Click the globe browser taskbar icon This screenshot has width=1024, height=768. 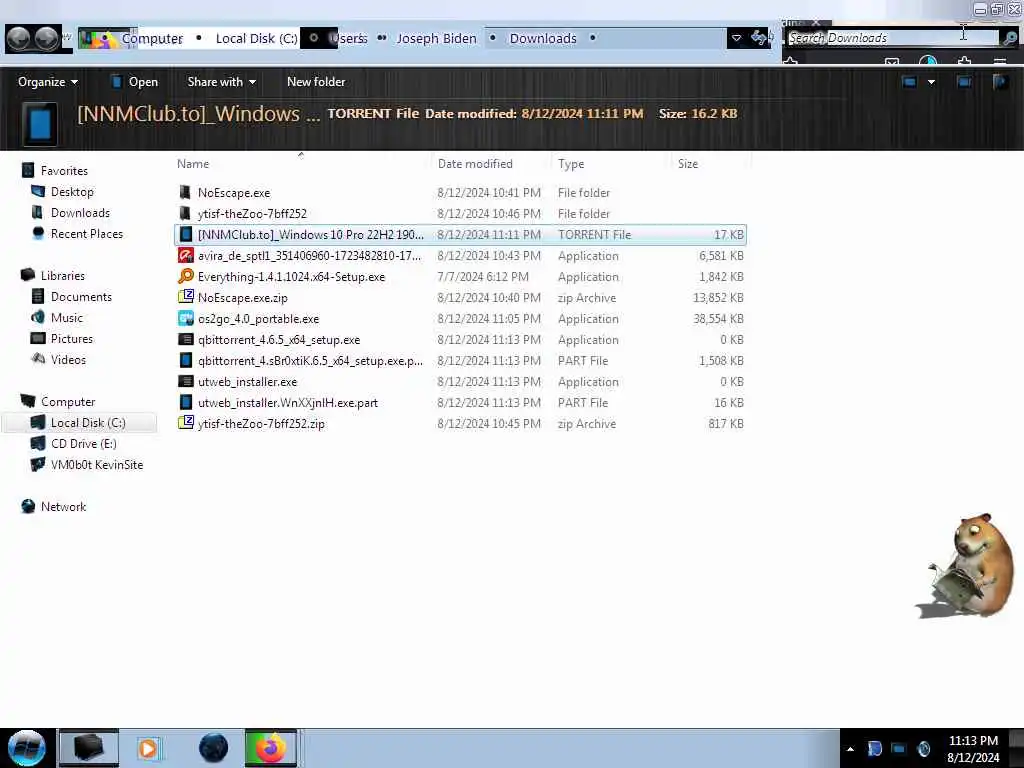click(x=213, y=748)
